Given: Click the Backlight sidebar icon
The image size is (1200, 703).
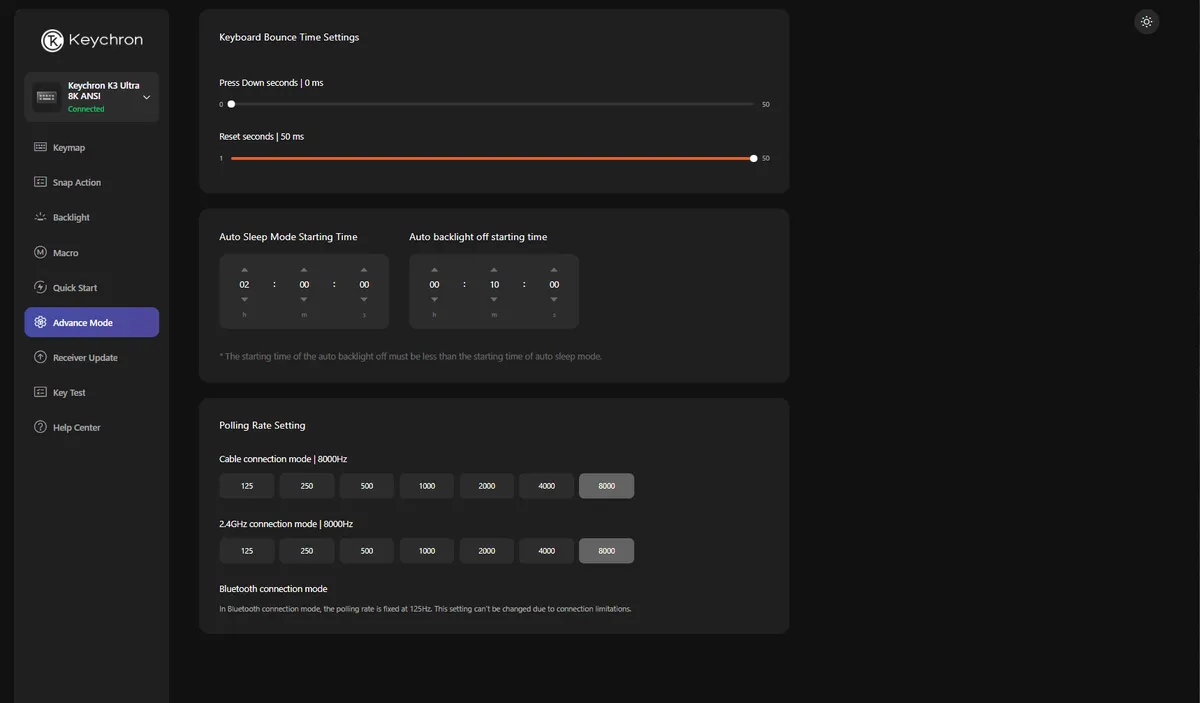Looking at the screenshot, I should click(40, 217).
